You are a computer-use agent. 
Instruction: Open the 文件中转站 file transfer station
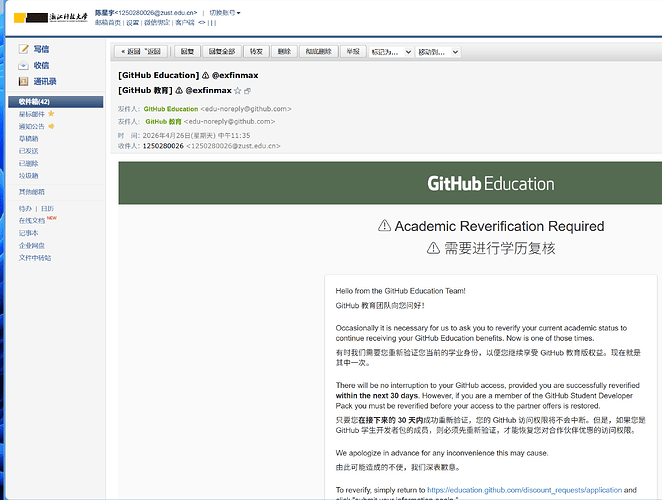pos(35,258)
